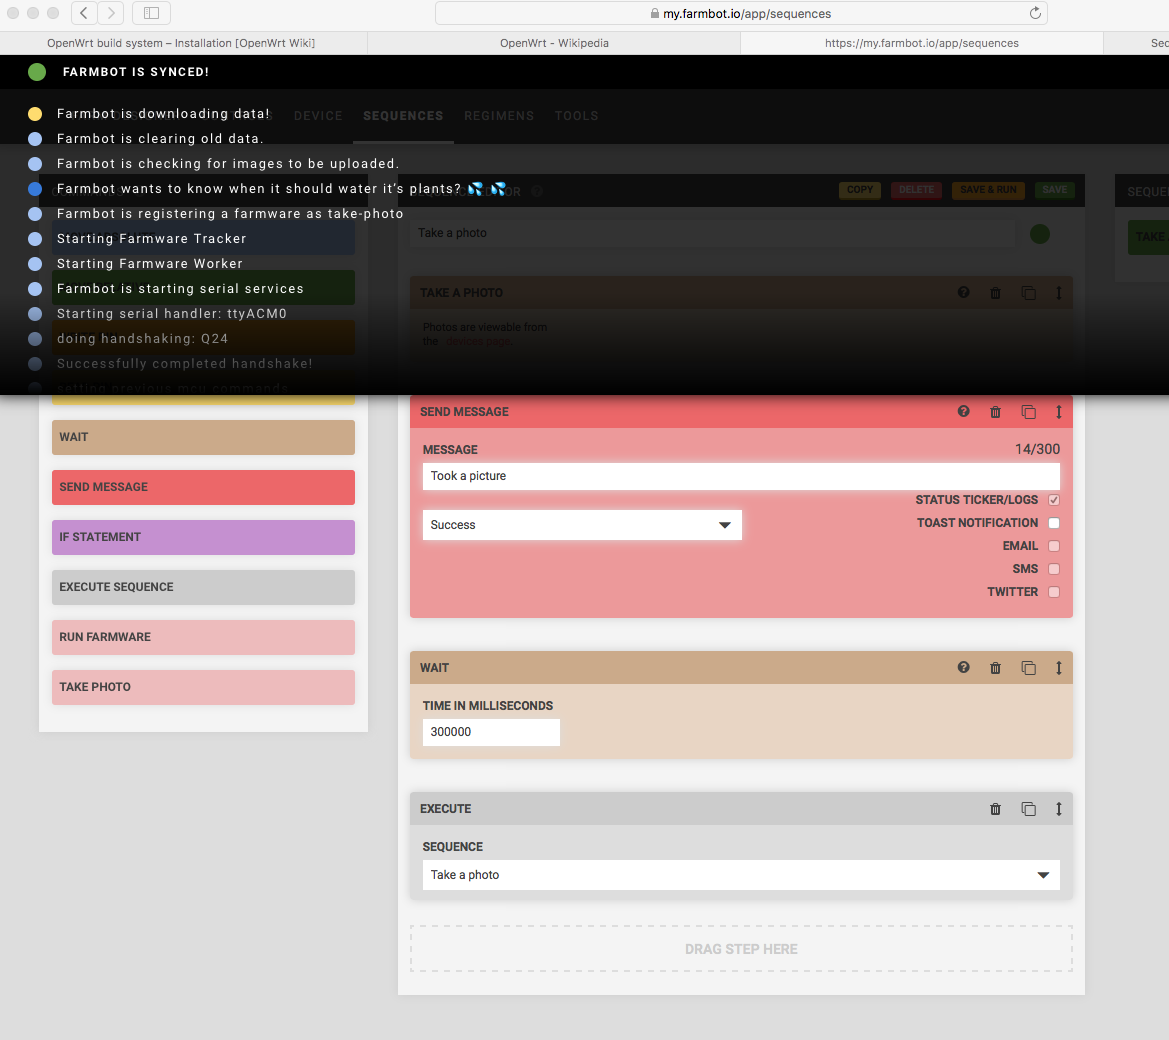
Task: Duplicate the Take a Photo step
Action: [x=1029, y=293]
